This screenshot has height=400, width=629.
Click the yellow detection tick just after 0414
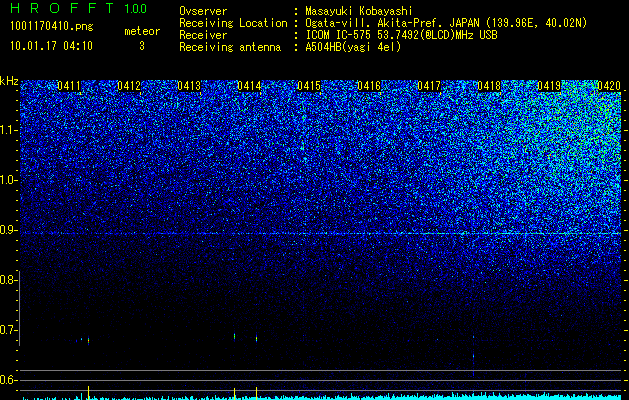(256, 393)
